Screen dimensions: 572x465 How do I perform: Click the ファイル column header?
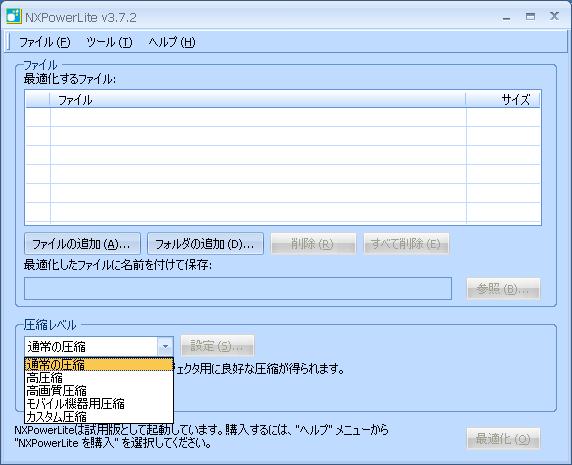click(x=258, y=100)
